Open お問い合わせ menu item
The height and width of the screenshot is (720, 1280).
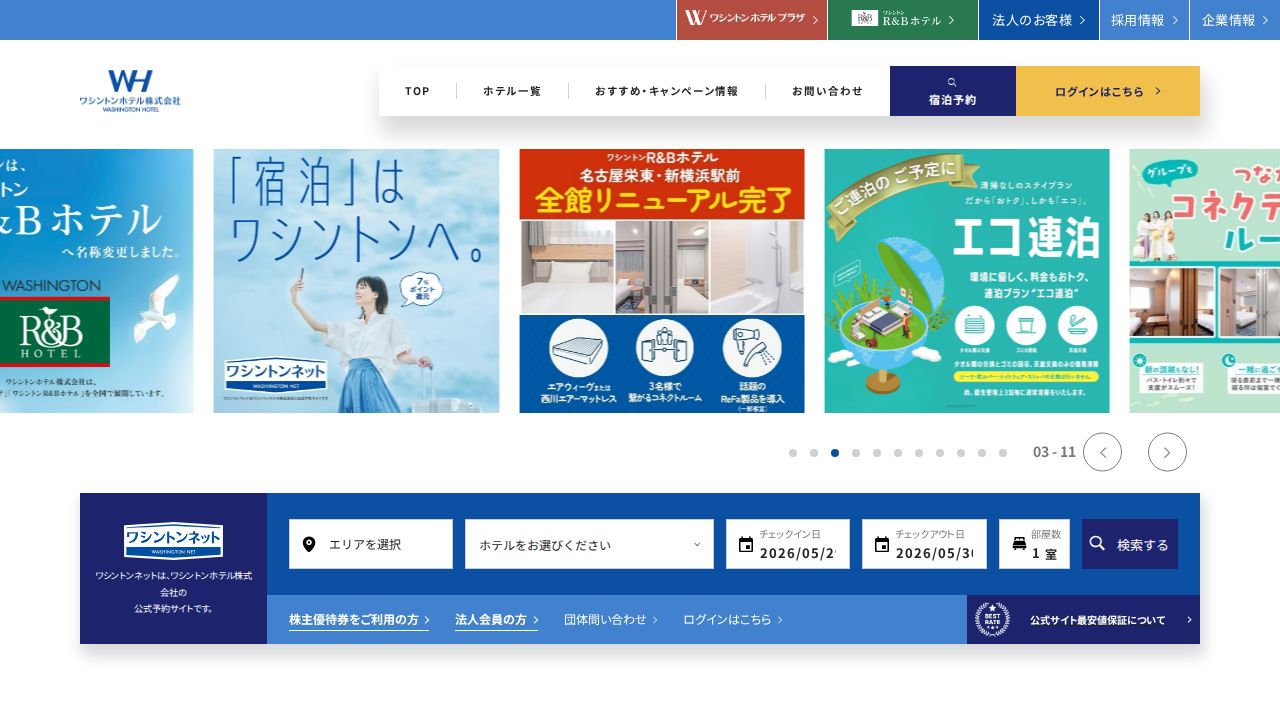tap(827, 91)
